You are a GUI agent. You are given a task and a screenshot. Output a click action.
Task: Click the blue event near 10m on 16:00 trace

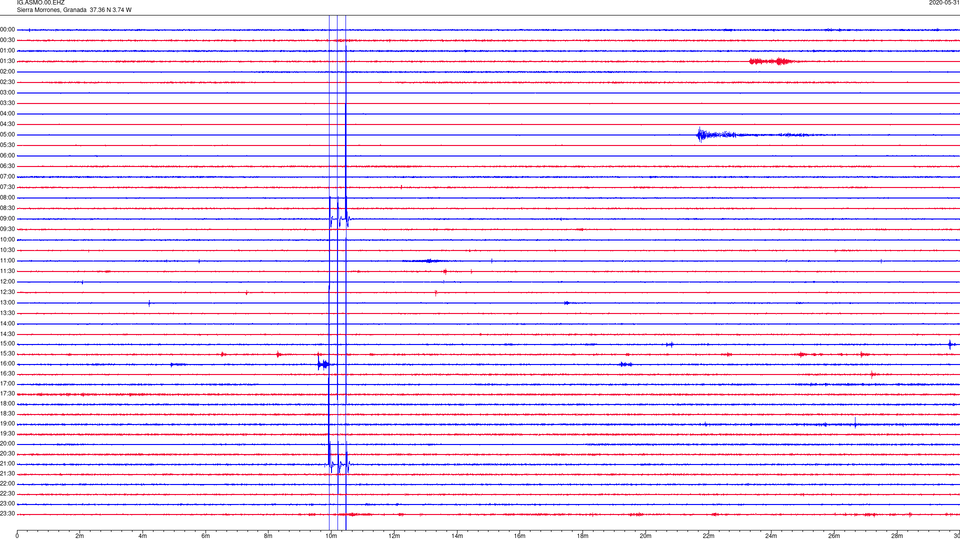point(323,364)
